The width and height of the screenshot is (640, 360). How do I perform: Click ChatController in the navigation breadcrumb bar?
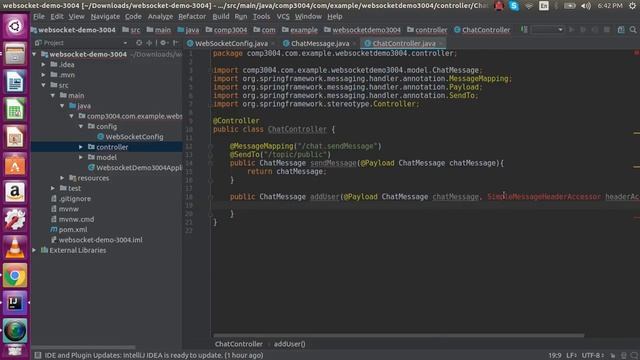pos(482,30)
